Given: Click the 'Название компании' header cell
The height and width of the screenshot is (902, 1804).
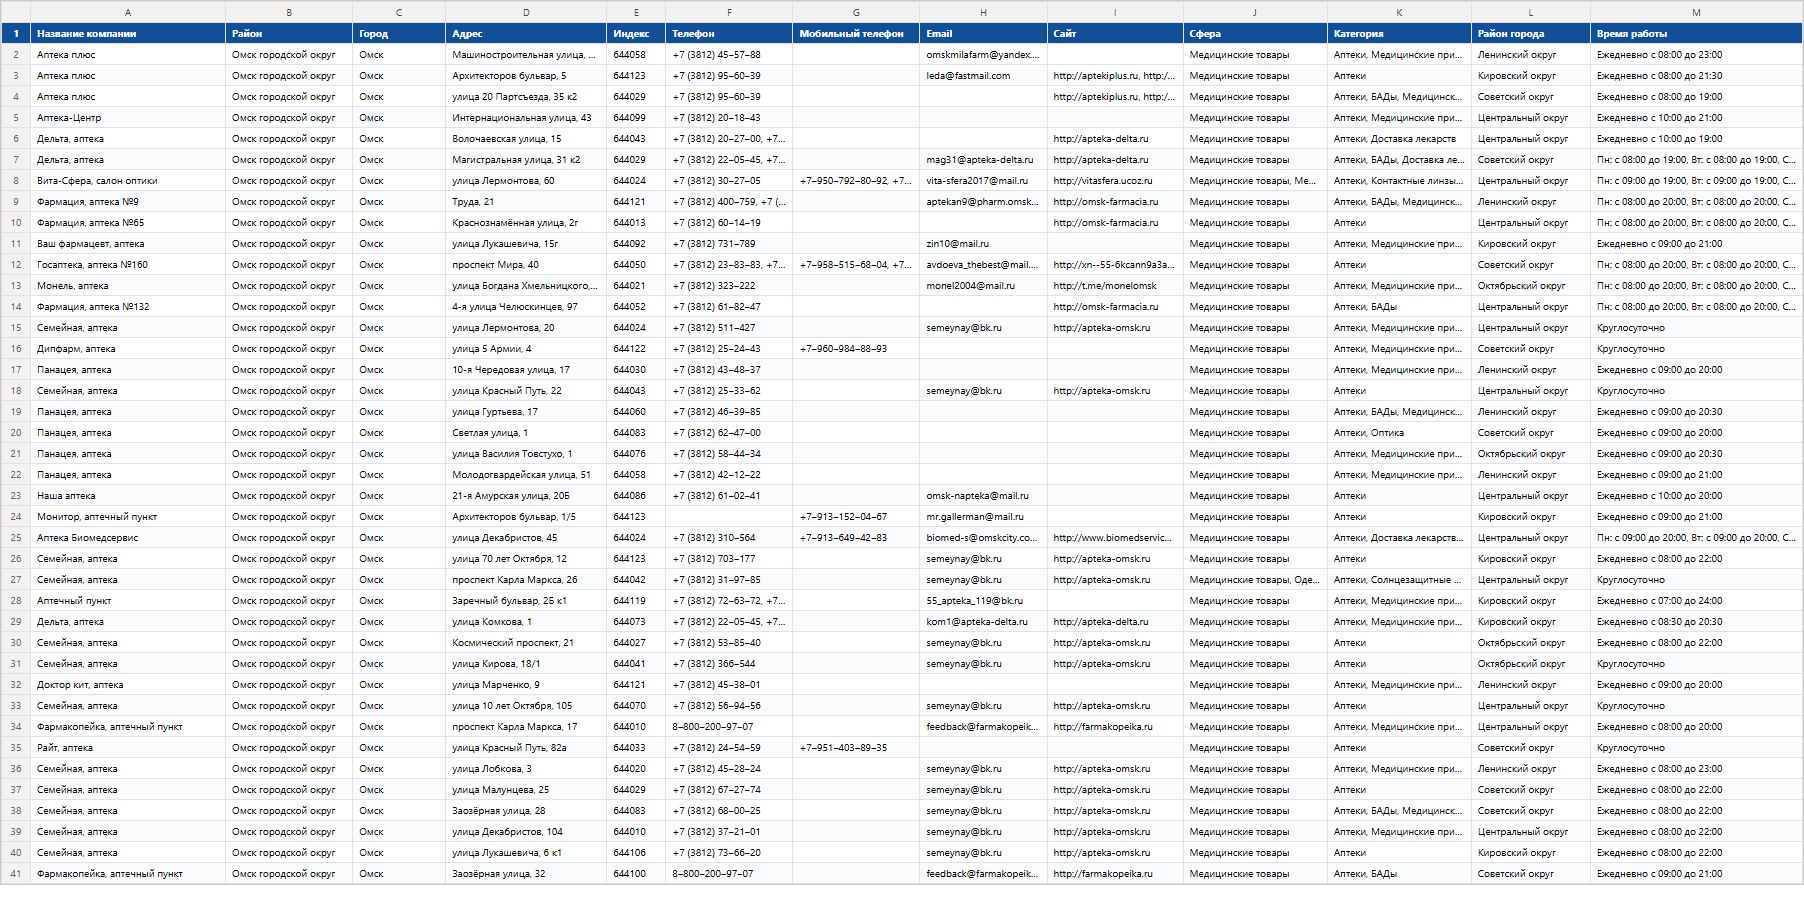Looking at the screenshot, I should 128,33.
